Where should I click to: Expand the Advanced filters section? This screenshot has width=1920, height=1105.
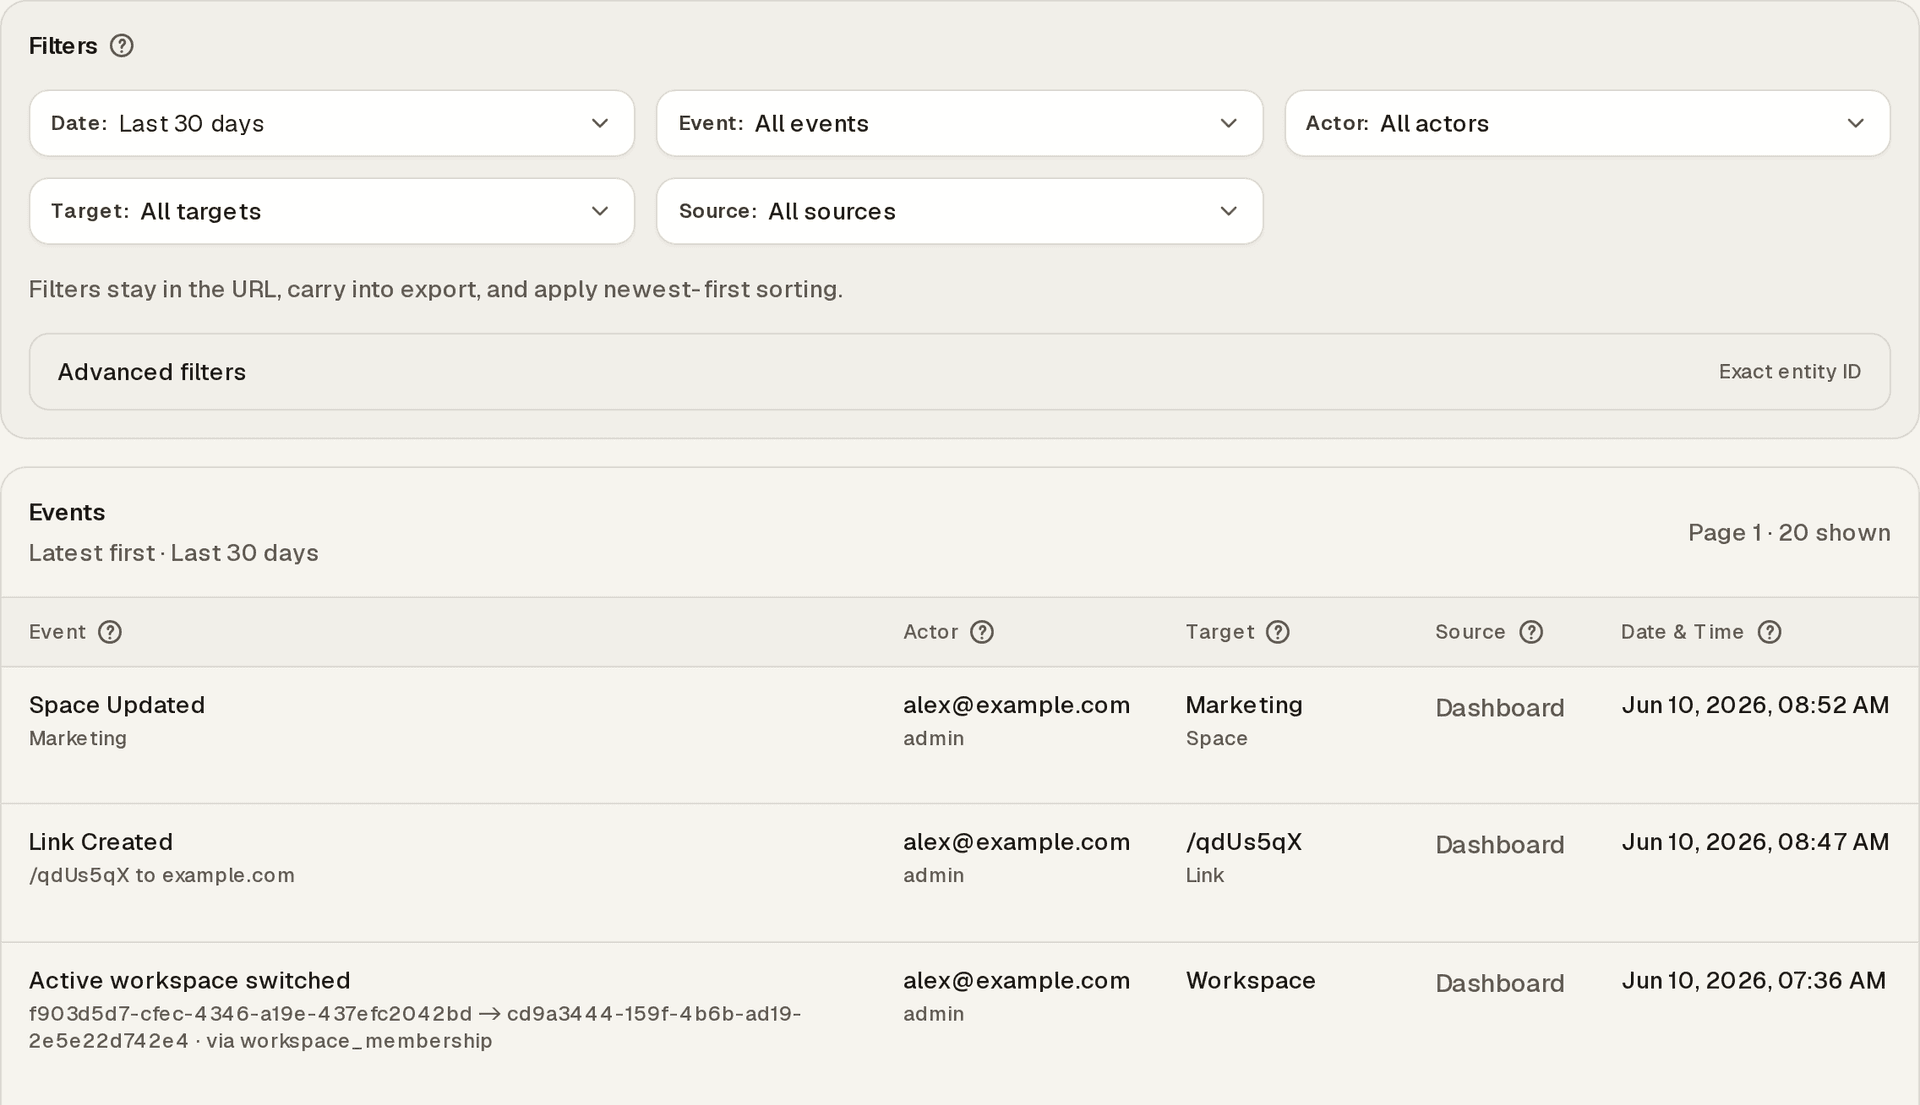[x=959, y=372]
